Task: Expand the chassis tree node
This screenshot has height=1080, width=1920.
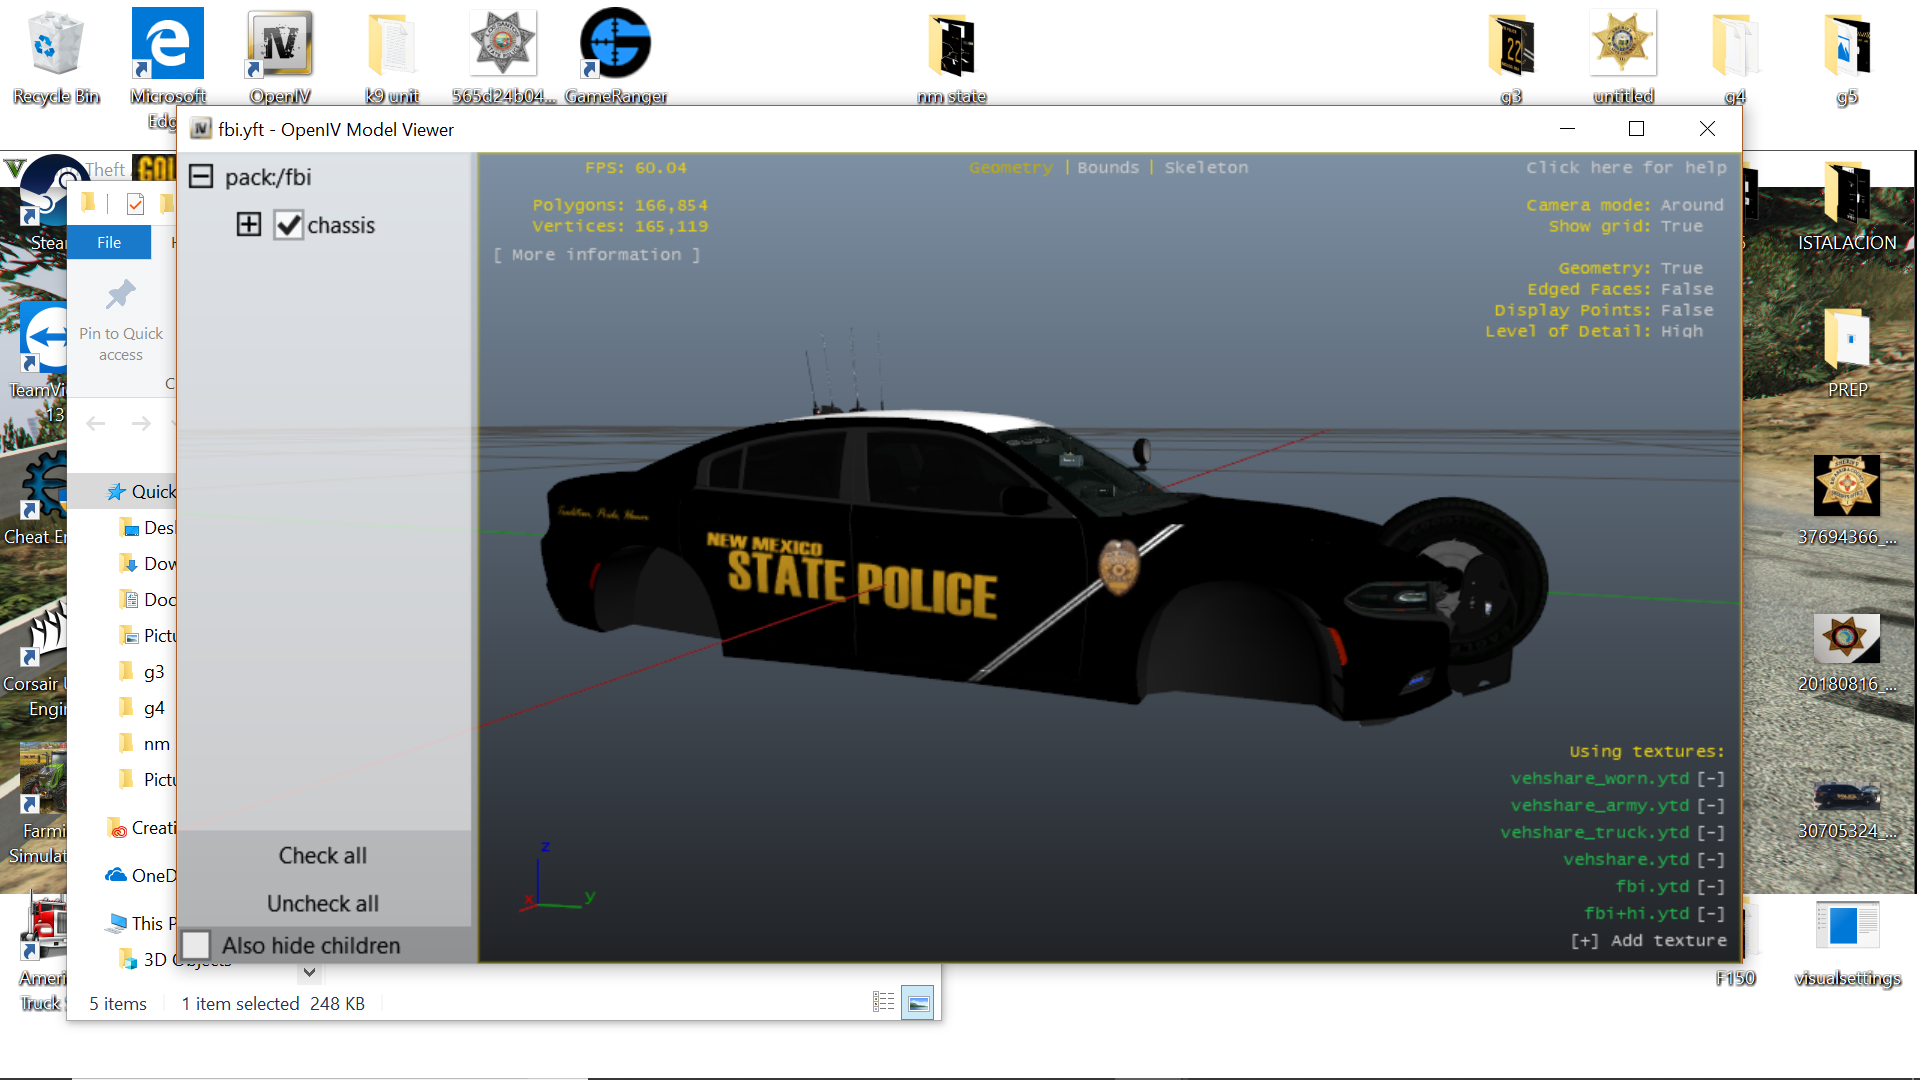Action: (249, 224)
